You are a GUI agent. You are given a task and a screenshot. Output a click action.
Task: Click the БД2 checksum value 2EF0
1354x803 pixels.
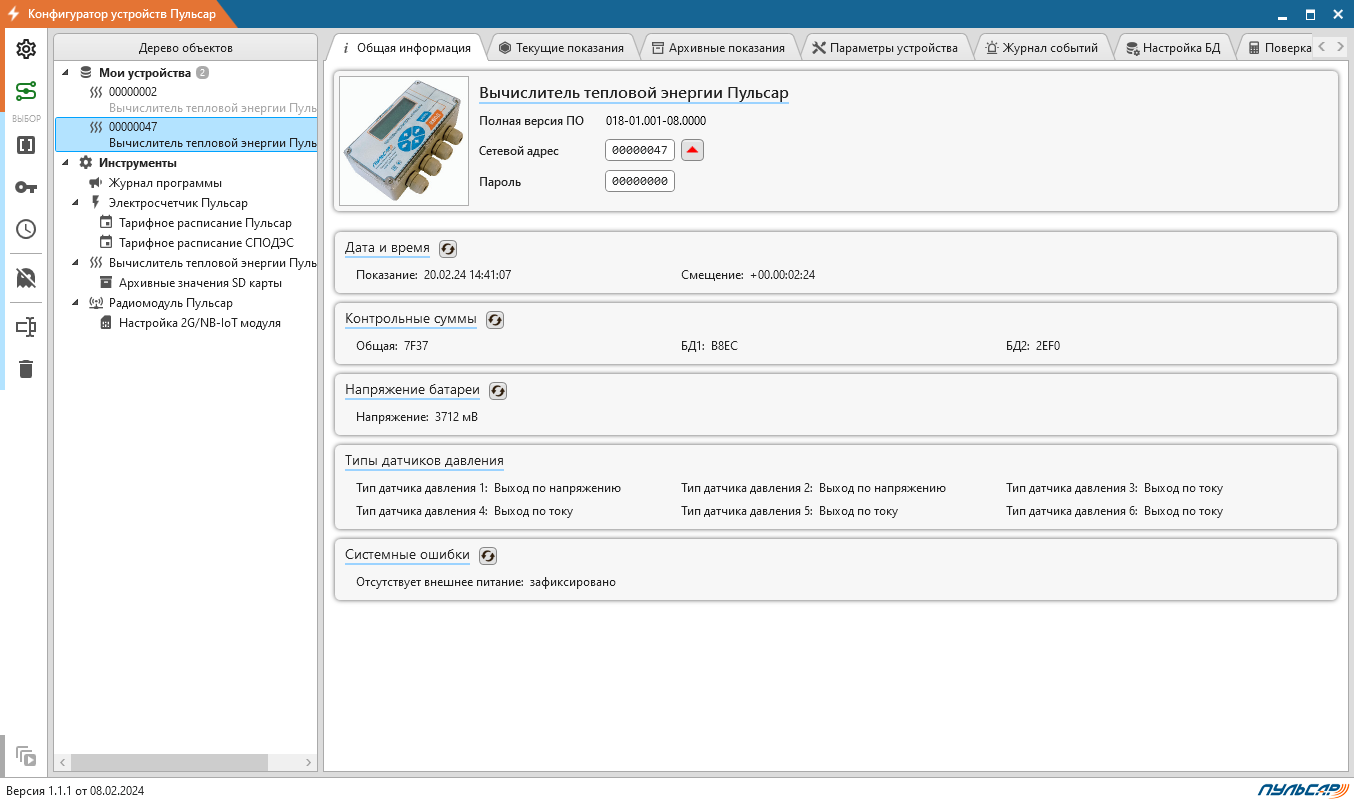(1048, 346)
